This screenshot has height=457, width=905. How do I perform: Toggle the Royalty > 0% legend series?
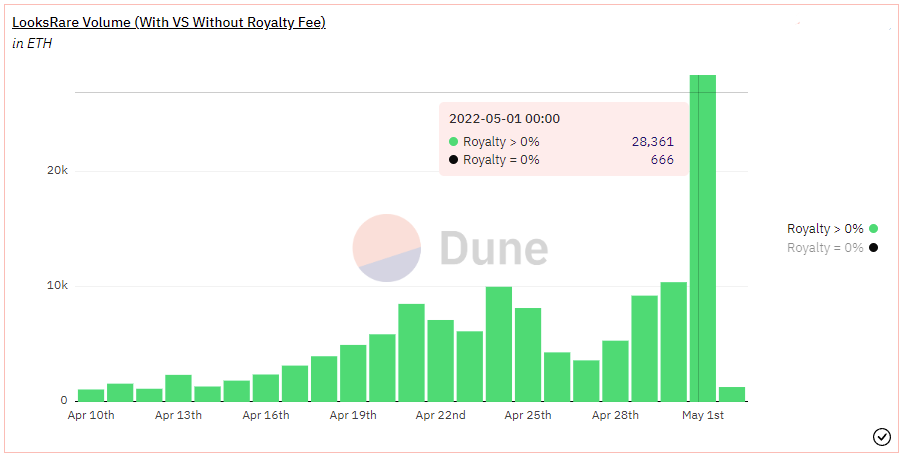(x=832, y=228)
